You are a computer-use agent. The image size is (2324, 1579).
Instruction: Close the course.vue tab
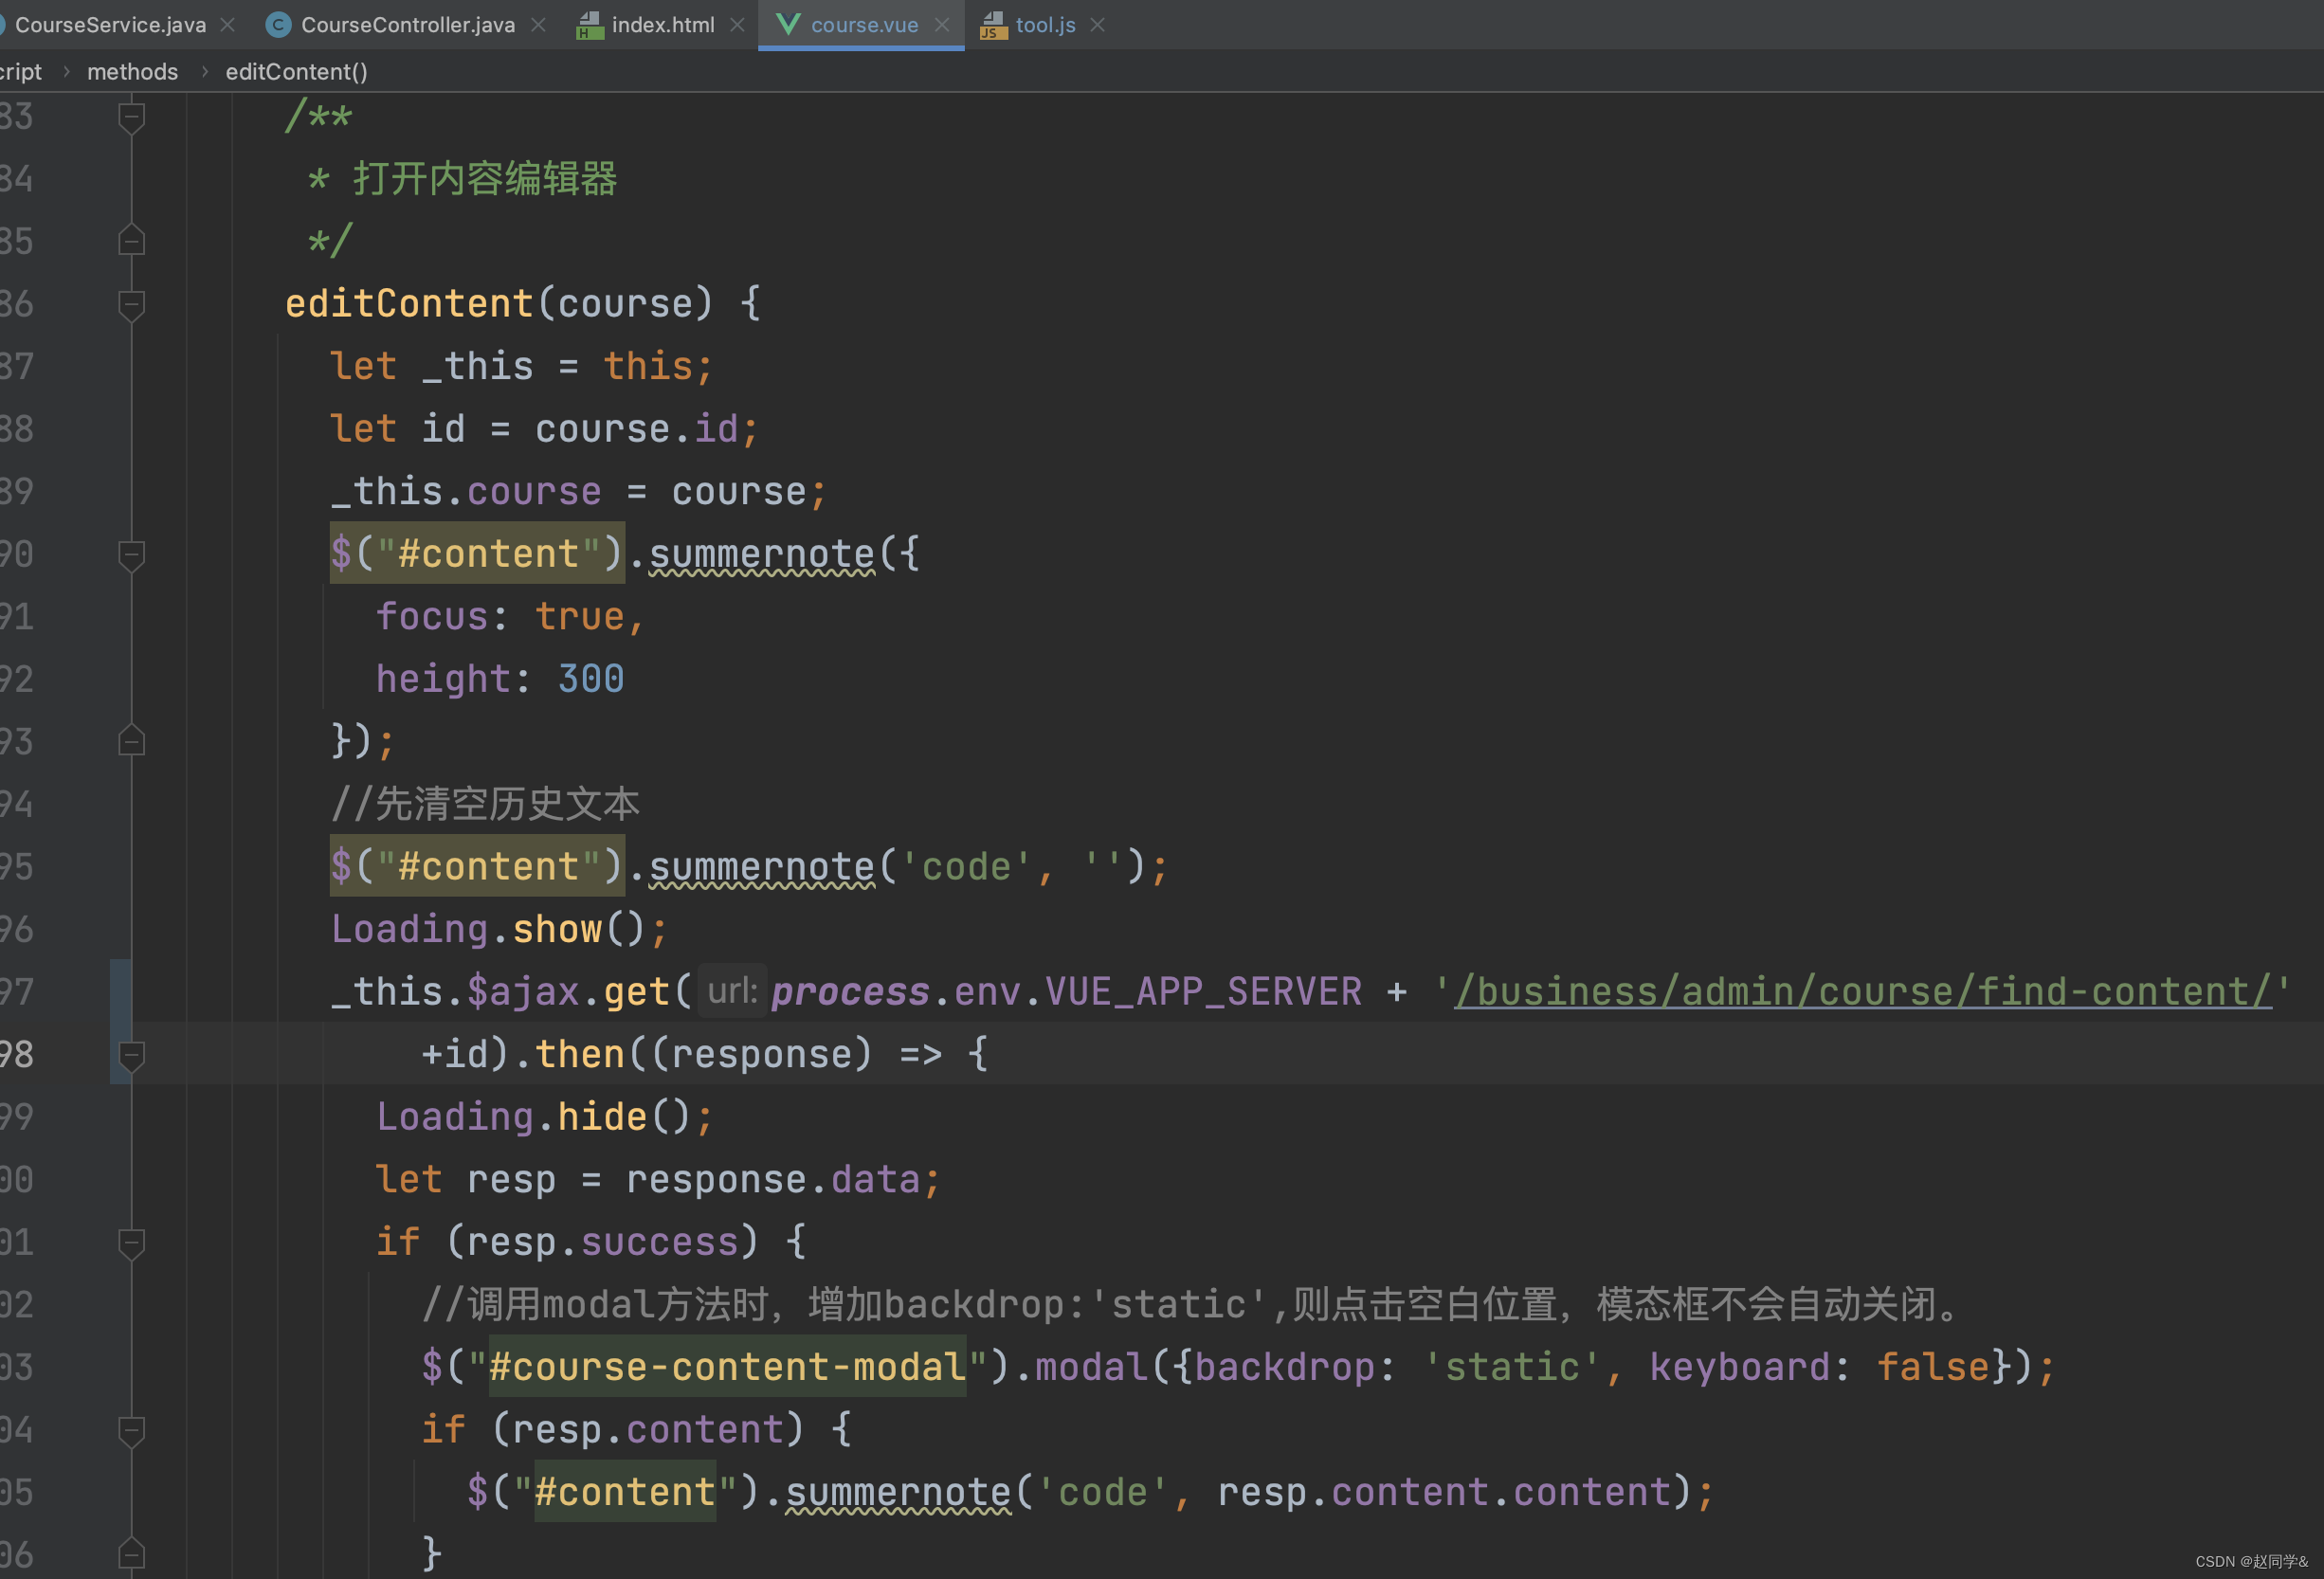(x=941, y=25)
